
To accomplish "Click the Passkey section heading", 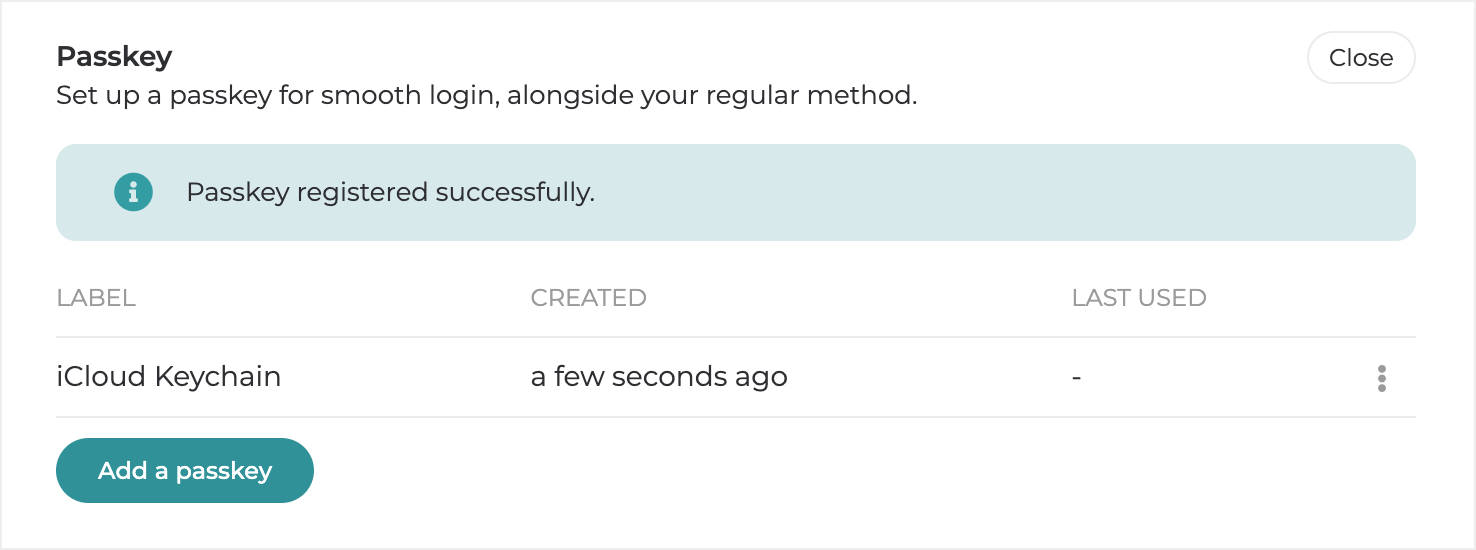I will (114, 57).
